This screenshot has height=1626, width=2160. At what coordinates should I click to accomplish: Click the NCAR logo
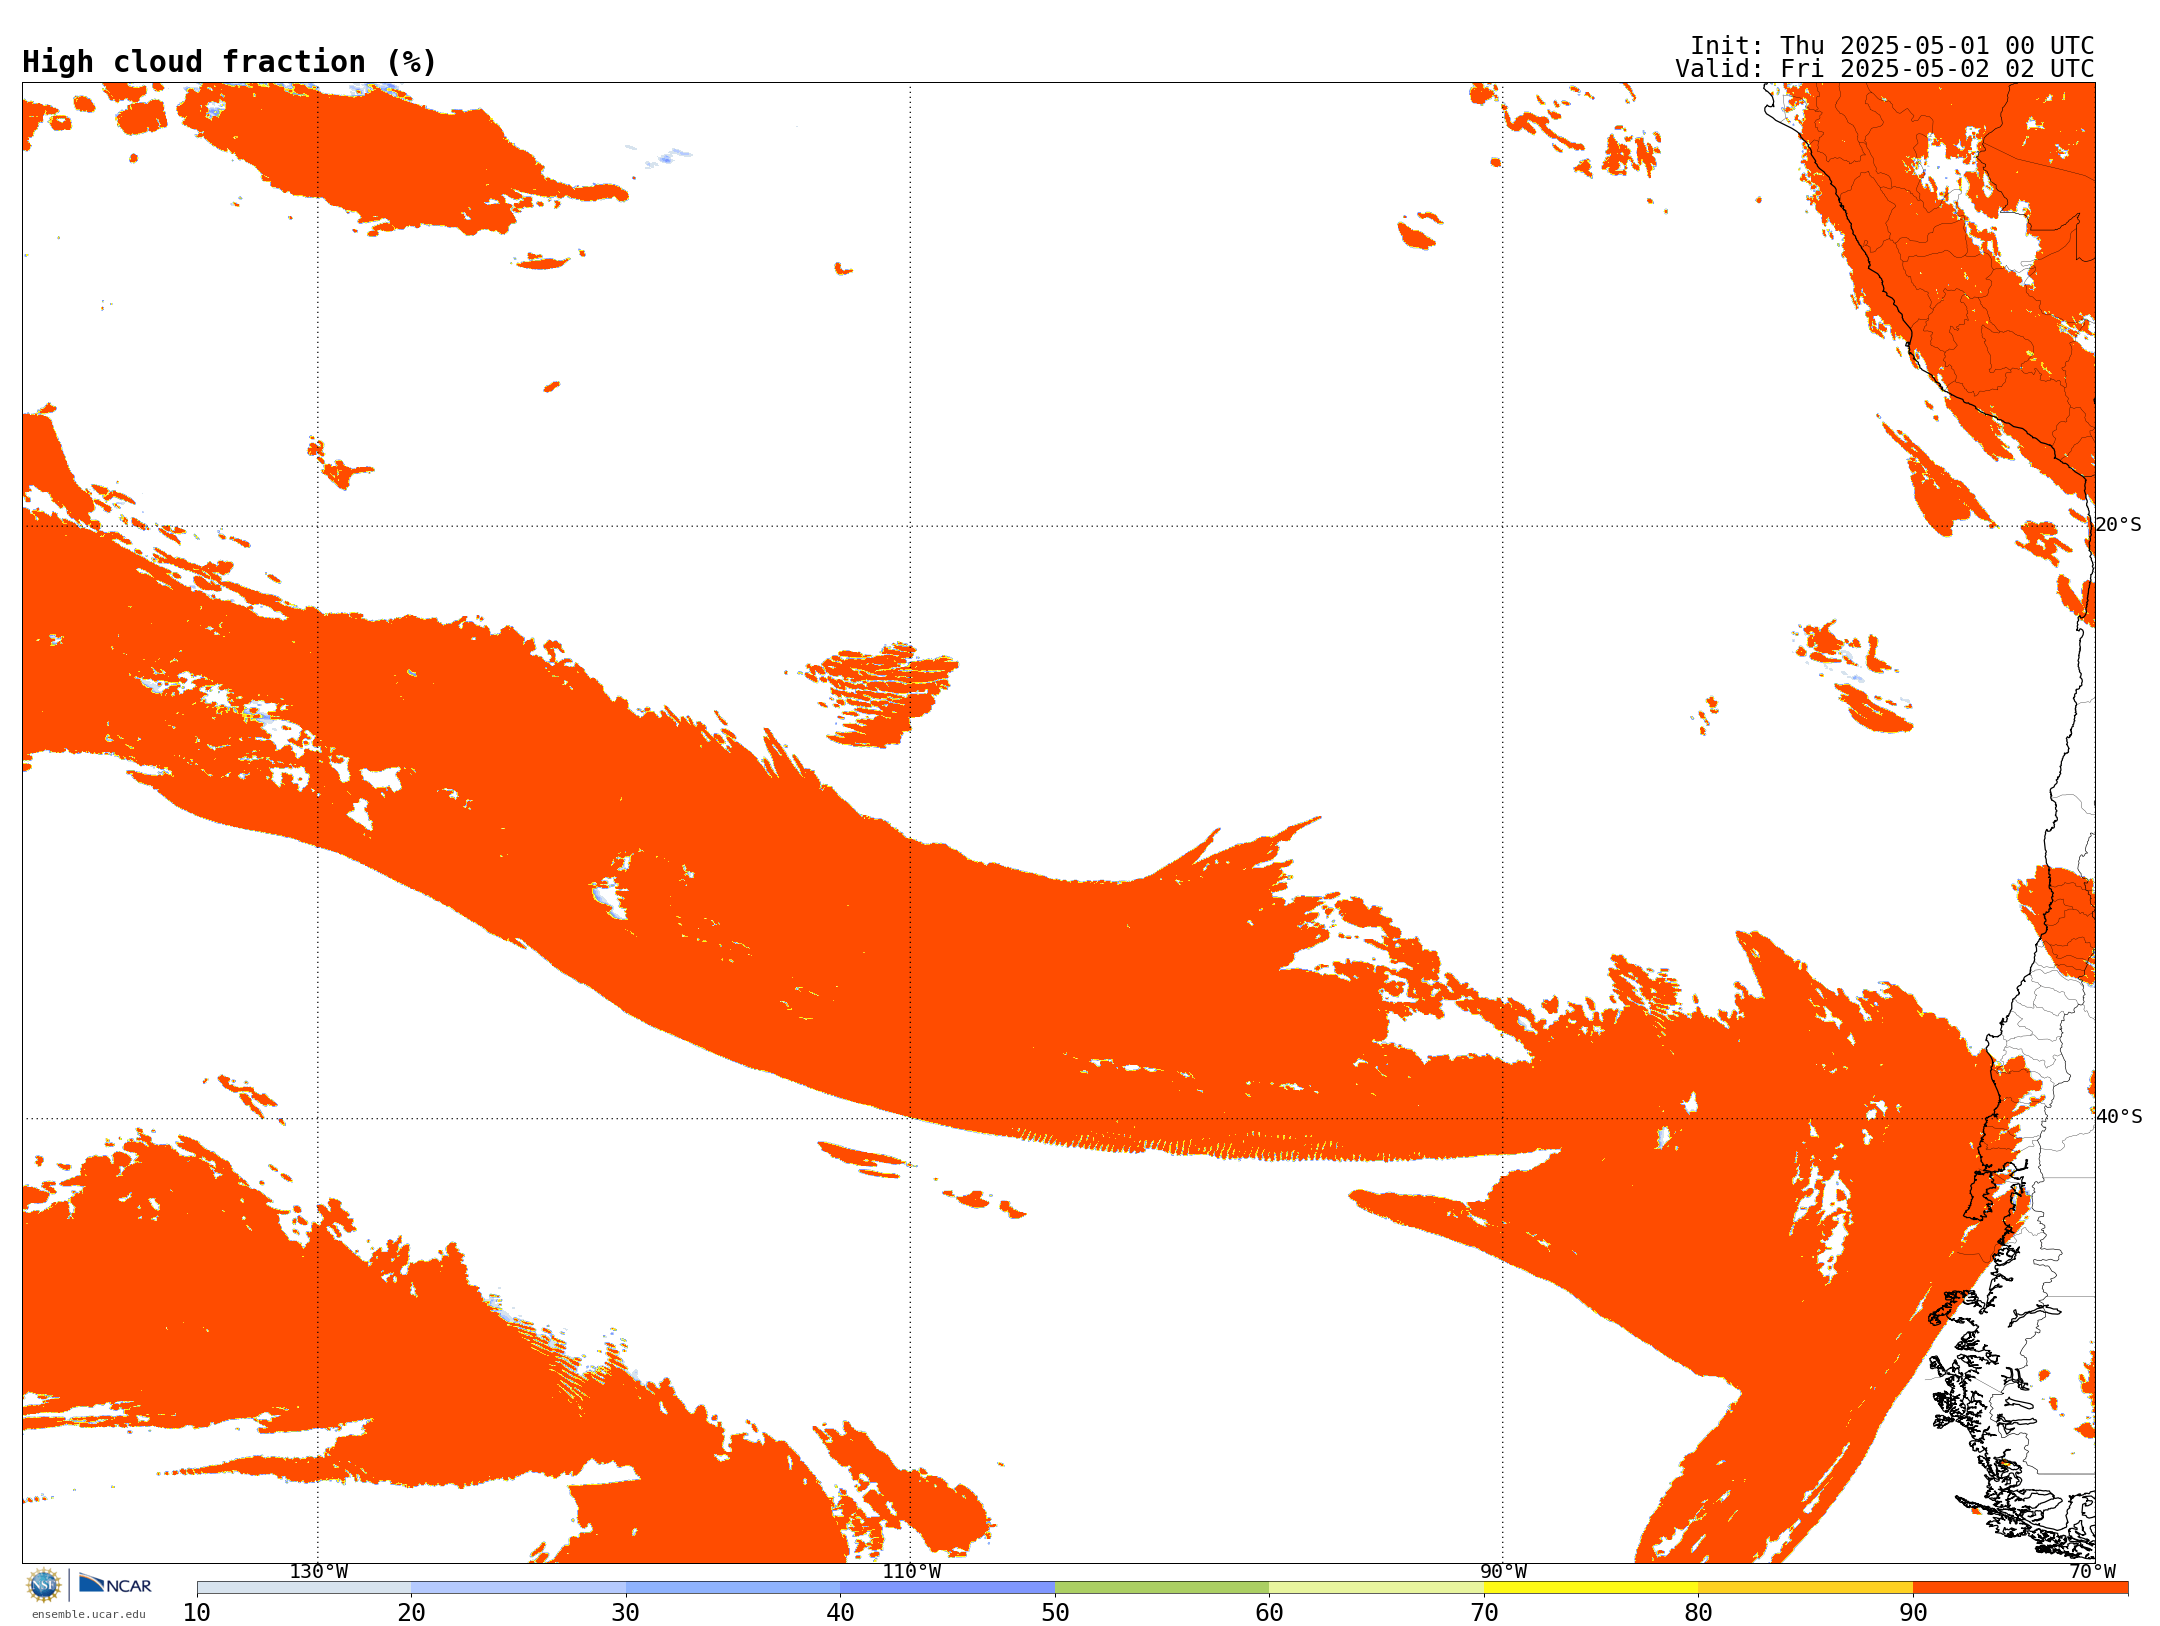[115, 1585]
